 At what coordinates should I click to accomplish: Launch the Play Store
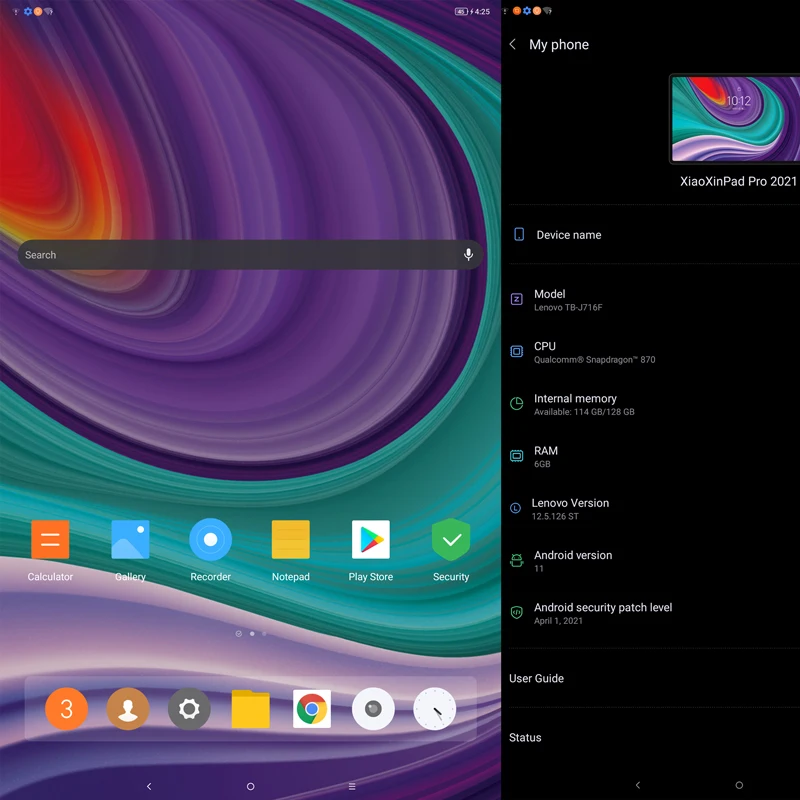[x=371, y=539]
